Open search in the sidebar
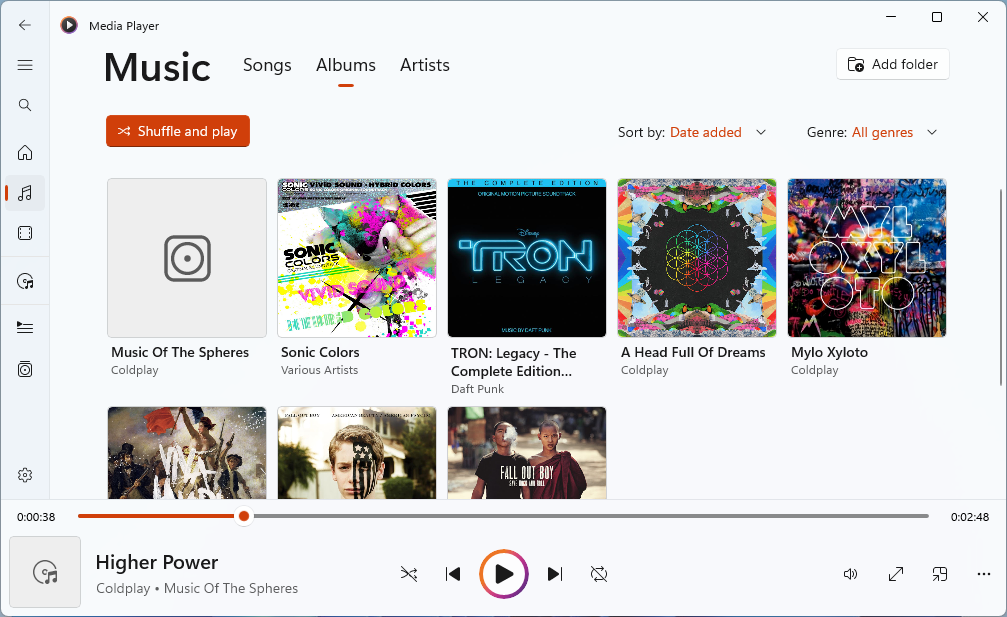Screen dimensions: 1007x617 (x=24, y=105)
